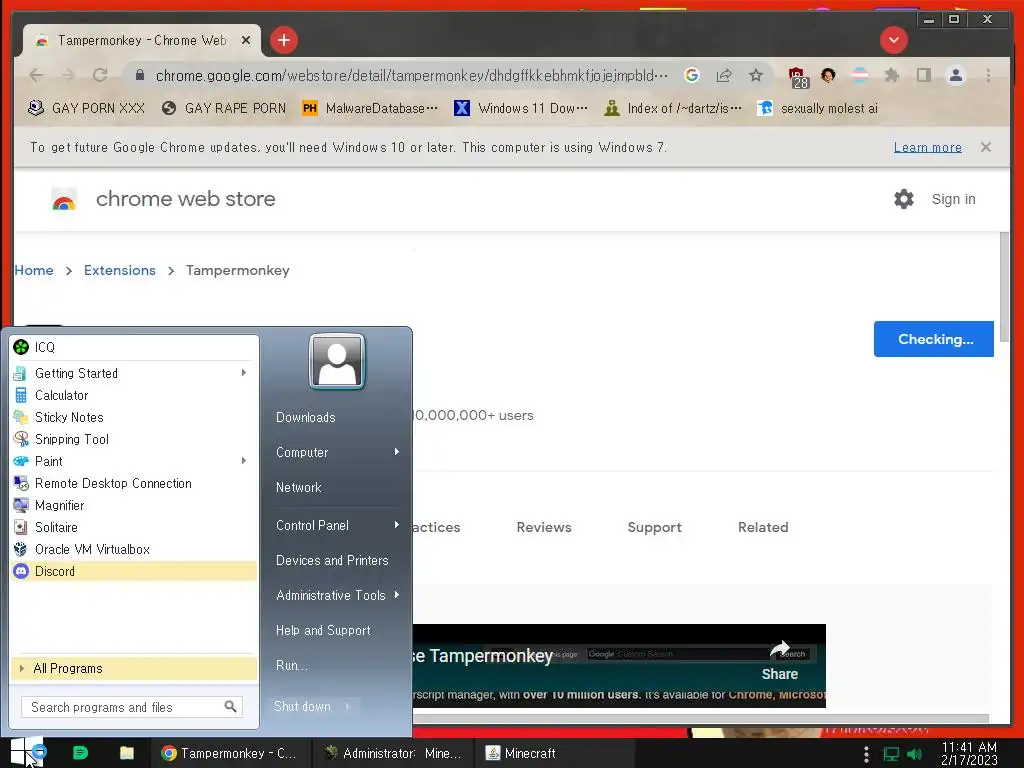Expand Administrative Tools submenu arrow
This screenshot has height=768, width=1024.
click(x=396, y=594)
